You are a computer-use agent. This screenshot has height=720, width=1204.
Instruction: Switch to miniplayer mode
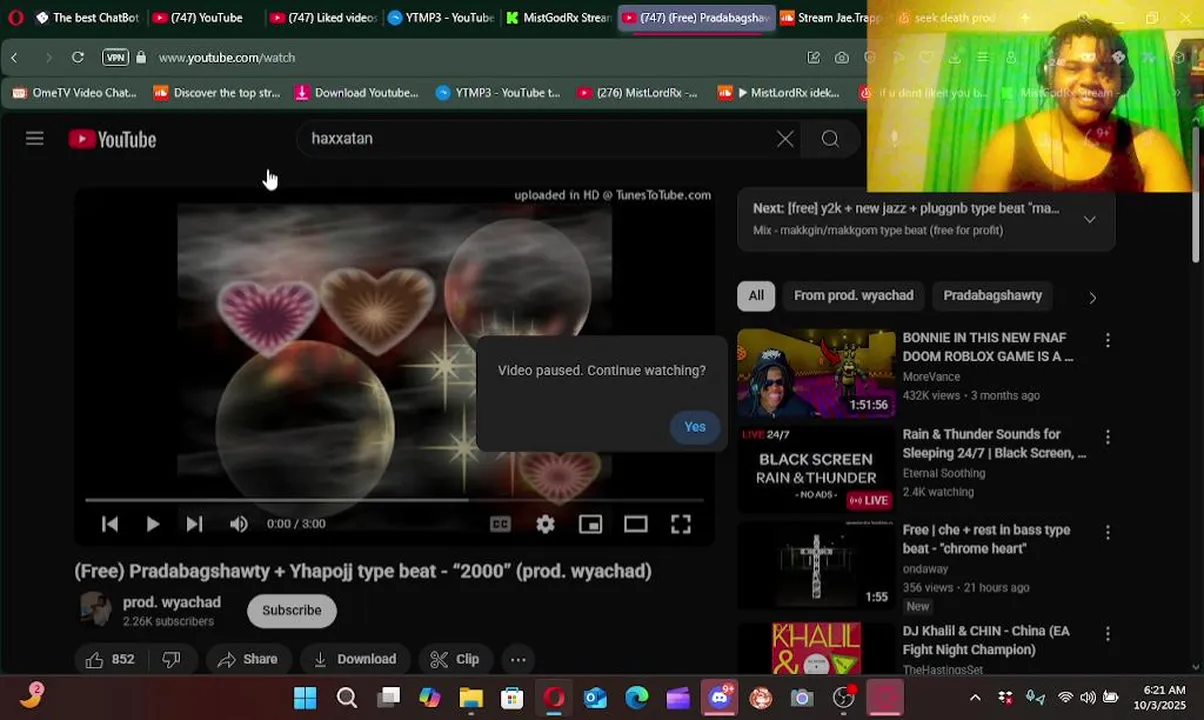point(591,524)
